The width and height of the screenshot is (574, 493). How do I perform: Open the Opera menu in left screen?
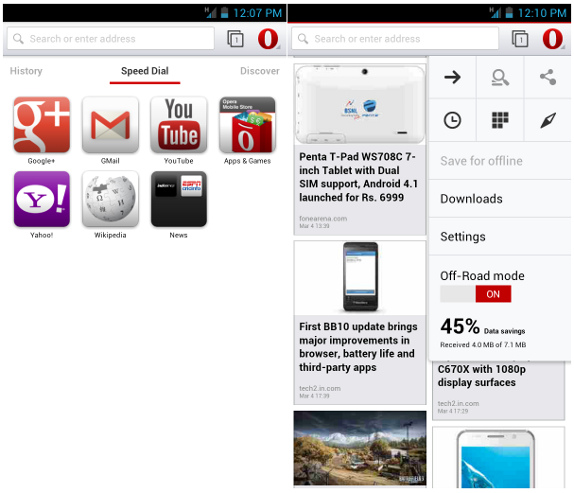point(268,39)
